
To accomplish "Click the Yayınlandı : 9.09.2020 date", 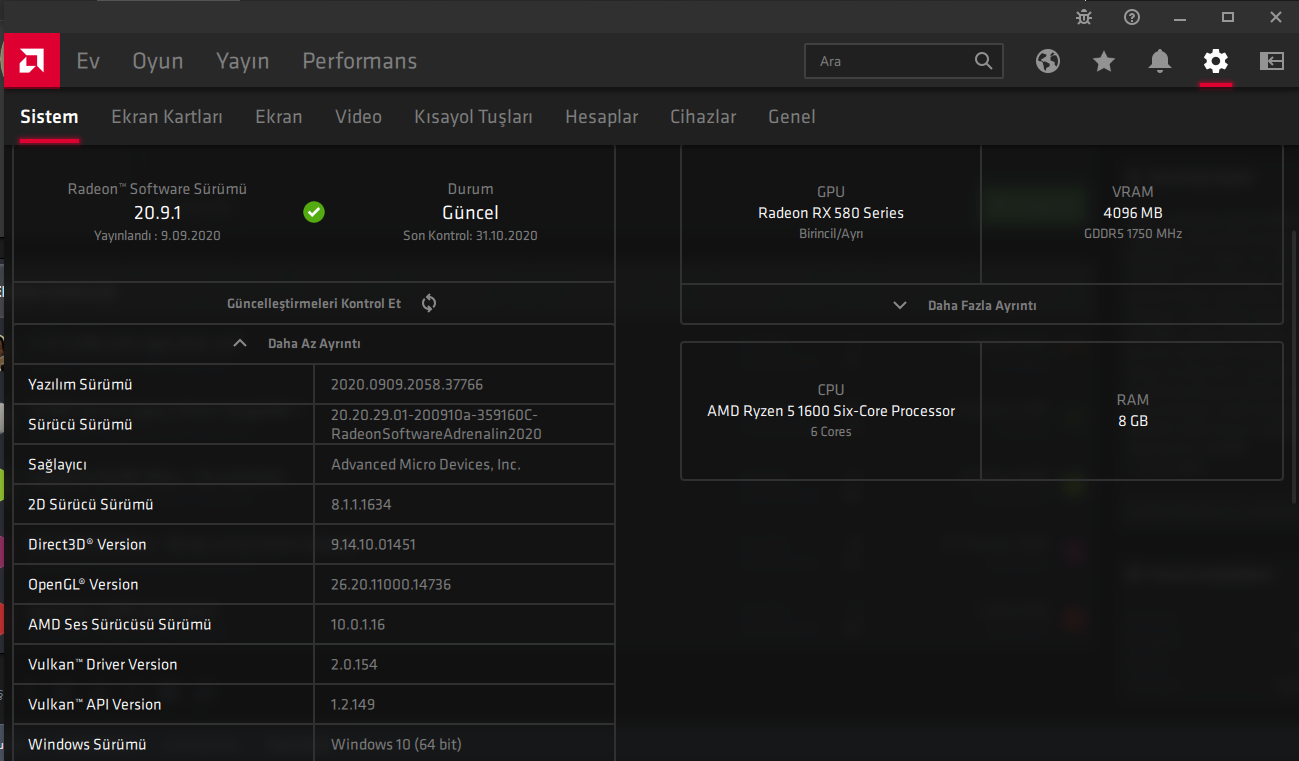I will pos(157,236).
